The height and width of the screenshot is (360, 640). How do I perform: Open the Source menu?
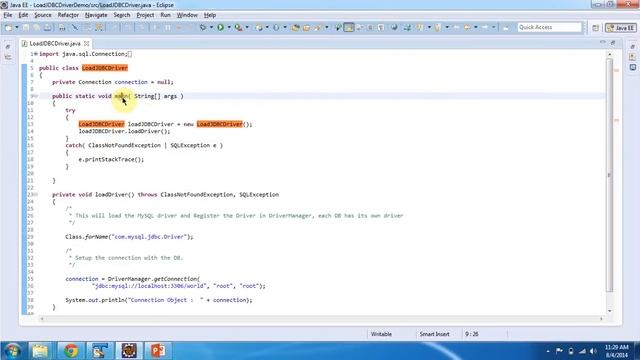pyautogui.click(x=43, y=15)
